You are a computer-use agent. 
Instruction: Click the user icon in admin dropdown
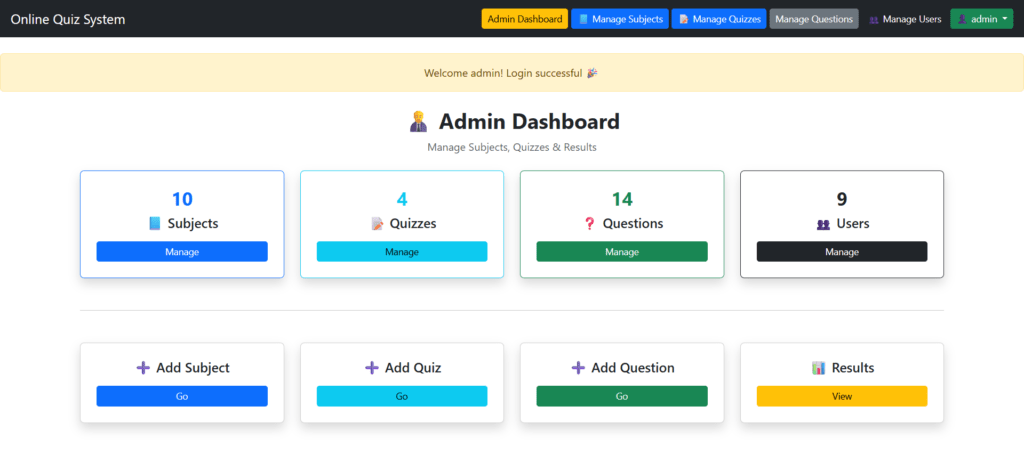962,19
